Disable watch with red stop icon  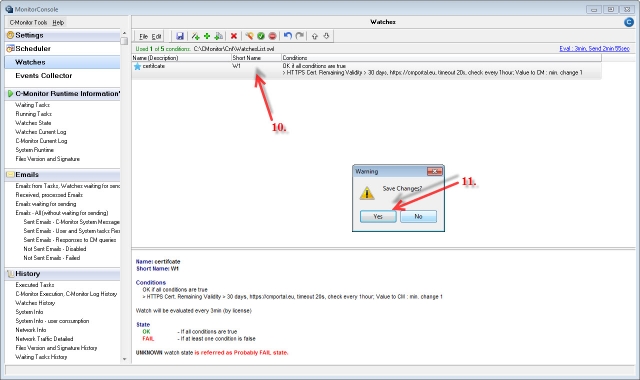point(272,36)
